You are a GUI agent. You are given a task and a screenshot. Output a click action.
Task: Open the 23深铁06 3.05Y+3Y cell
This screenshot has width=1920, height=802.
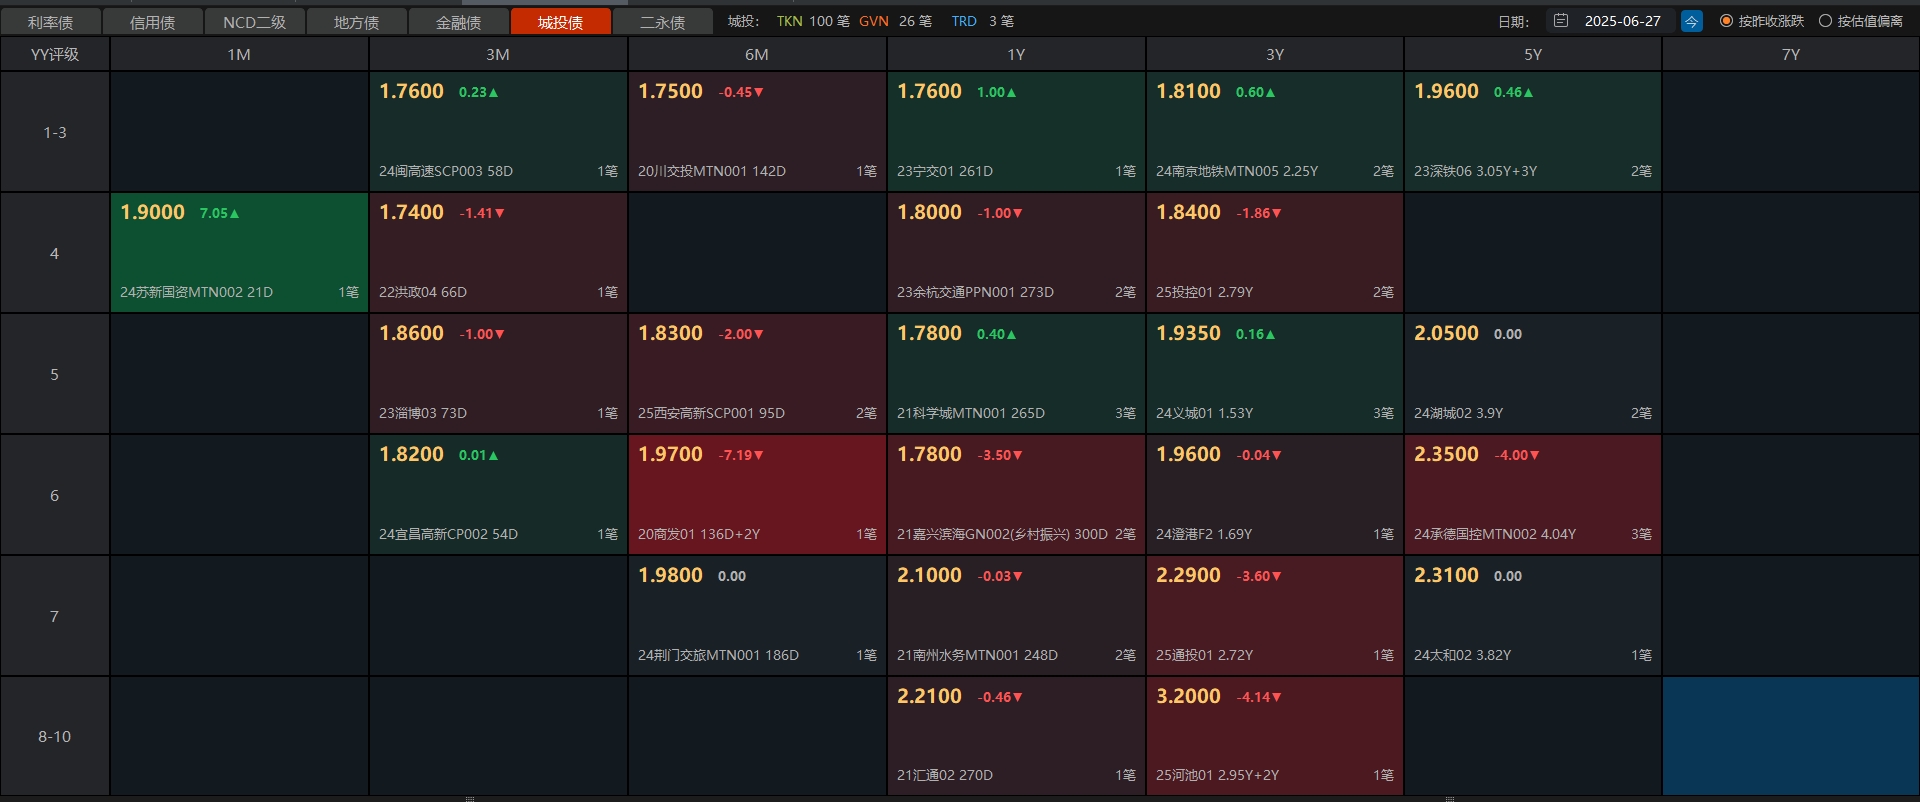pos(1533,132)
